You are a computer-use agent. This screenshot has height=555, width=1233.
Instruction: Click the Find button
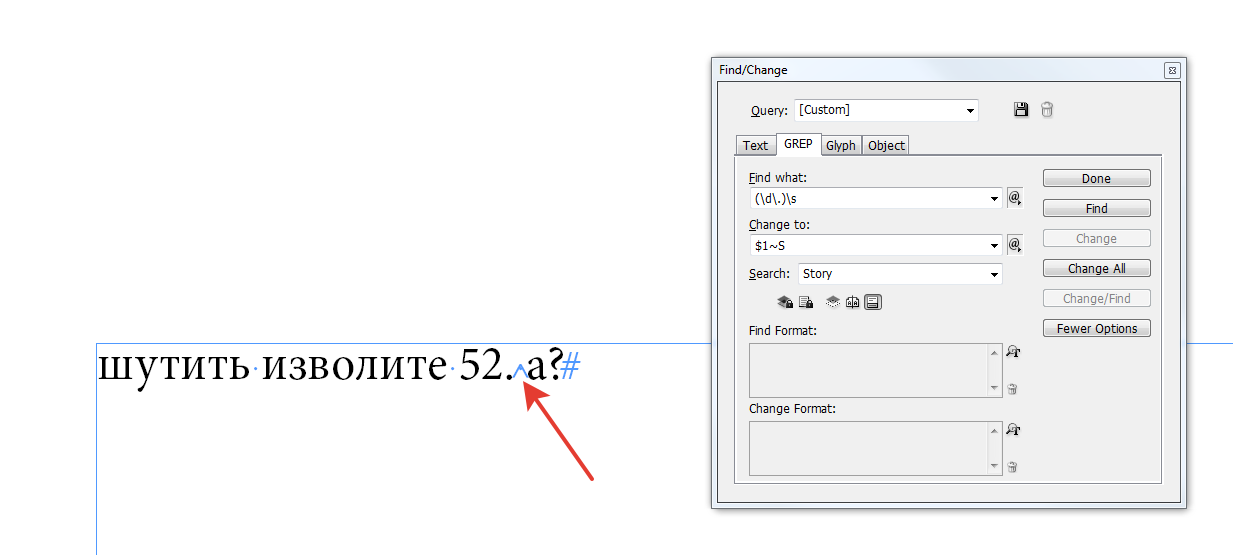tap(1096, 209)
